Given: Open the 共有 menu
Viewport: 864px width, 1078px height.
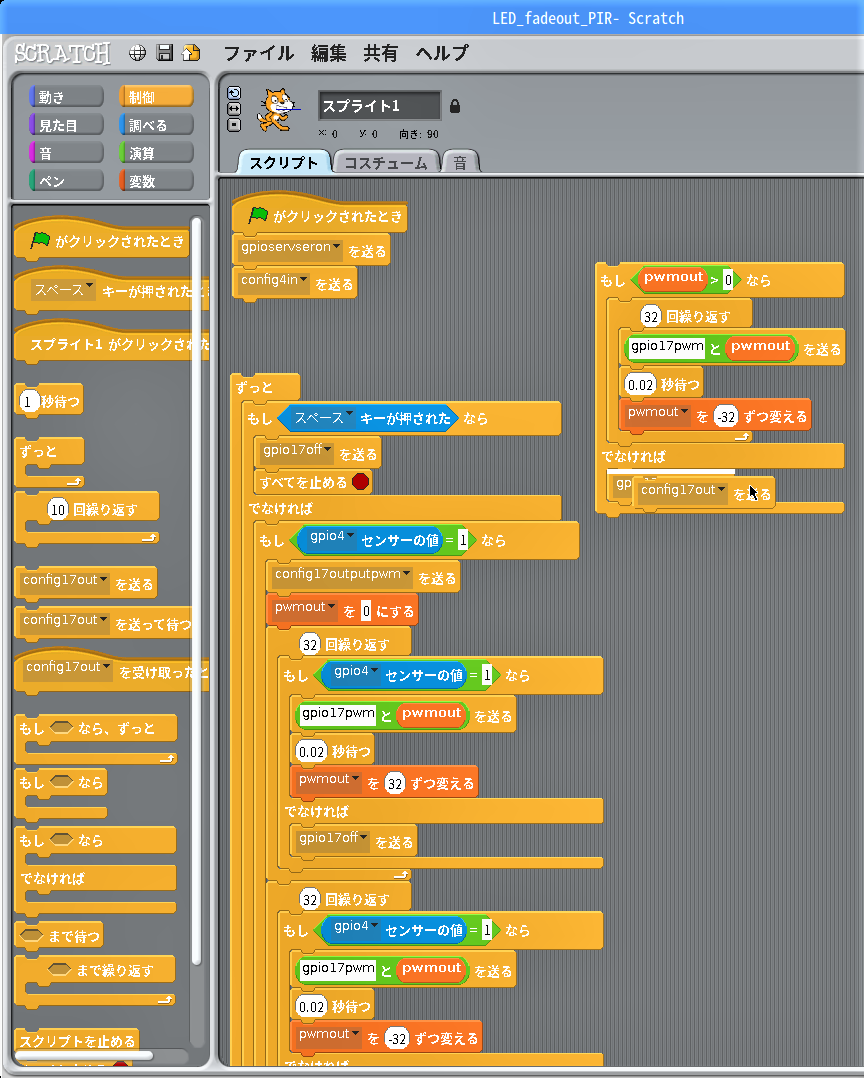Looking at the screenshot, I should 380,53.
